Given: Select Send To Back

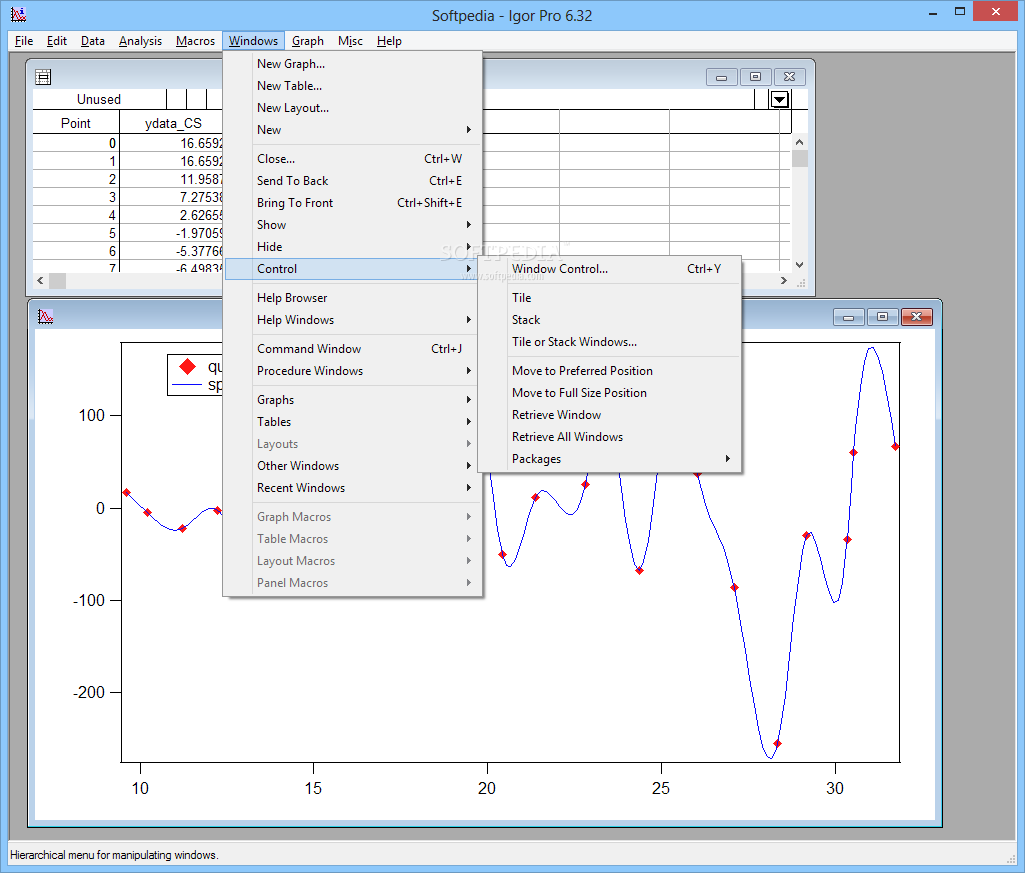Looking at the screenshot, I should [x=353, y=181].
